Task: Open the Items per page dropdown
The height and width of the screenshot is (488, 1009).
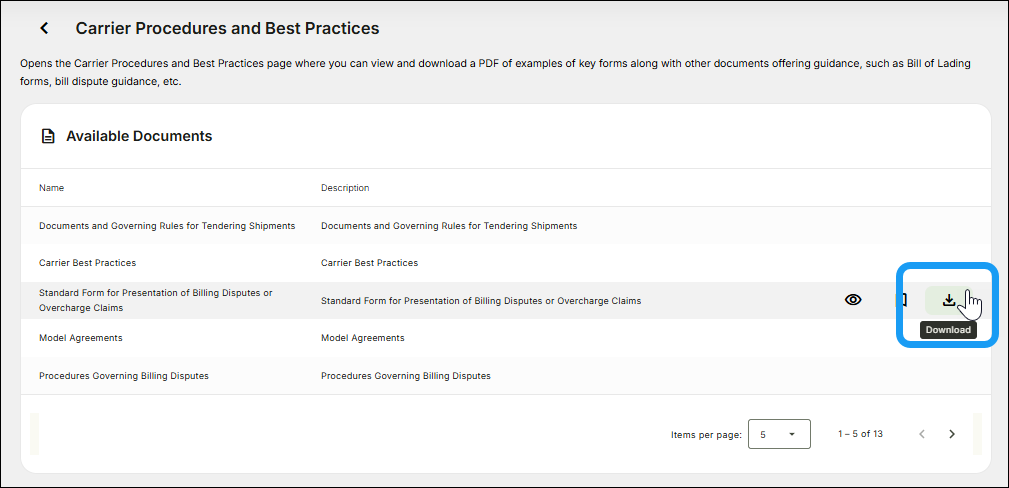Action: pos(779,434)
